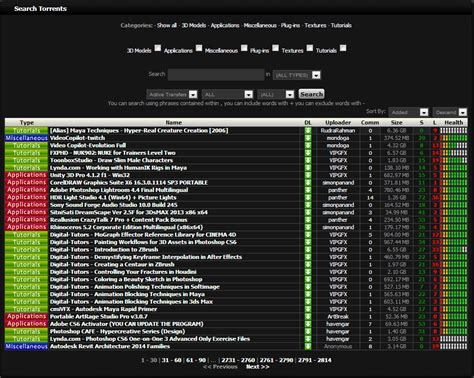This screenshot has height=378, width=474.
Task: Click download arrow for Unity 3D Pro 4.1.2 f1
Action: pos(308,175)
